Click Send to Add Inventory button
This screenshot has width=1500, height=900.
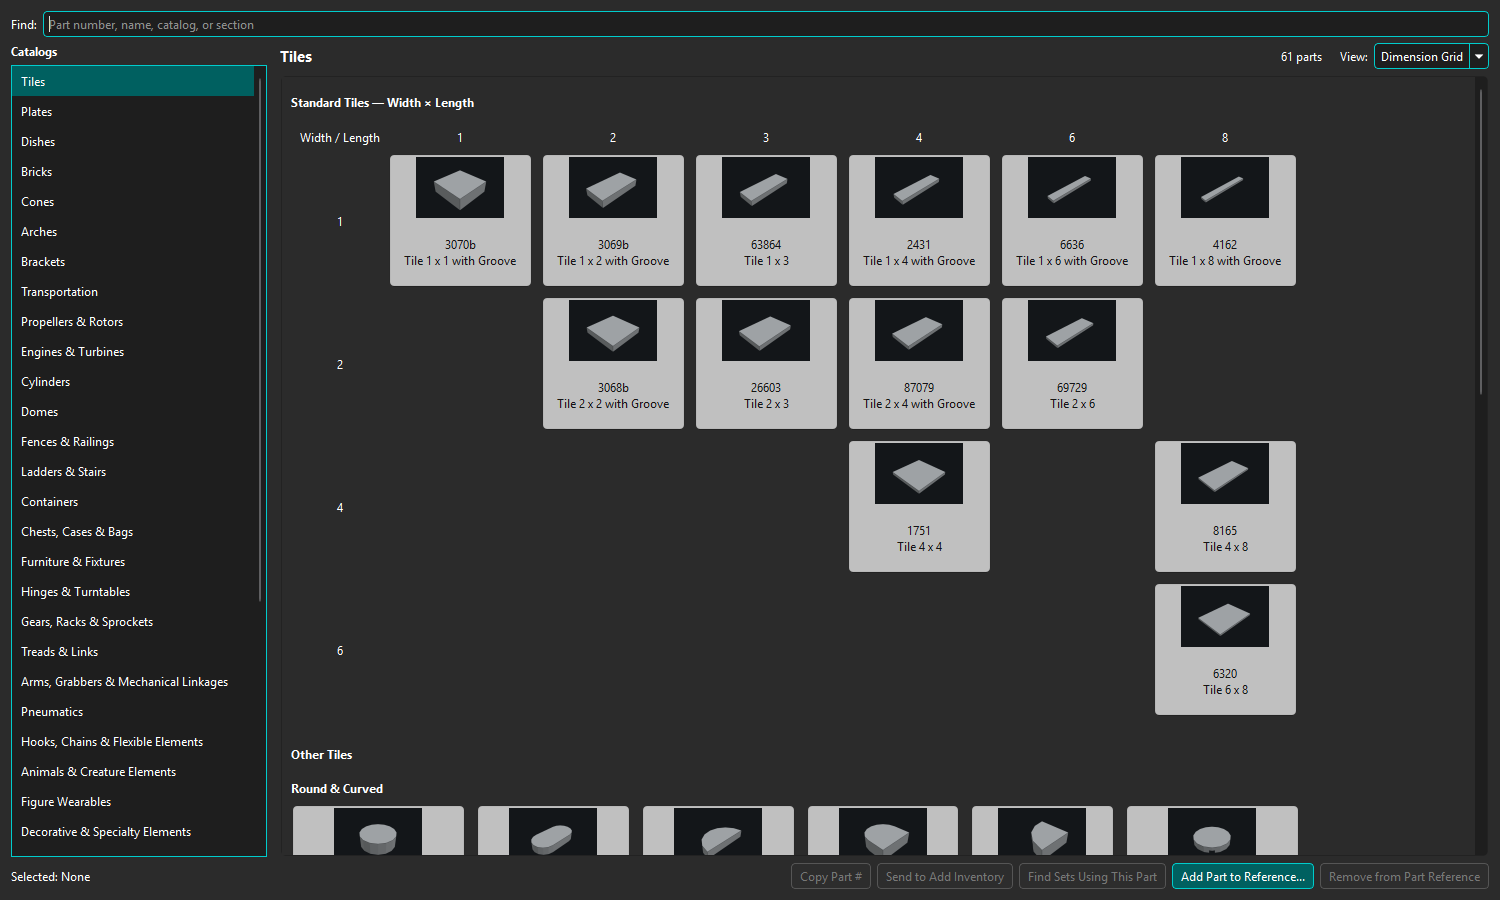coord(945,877)
